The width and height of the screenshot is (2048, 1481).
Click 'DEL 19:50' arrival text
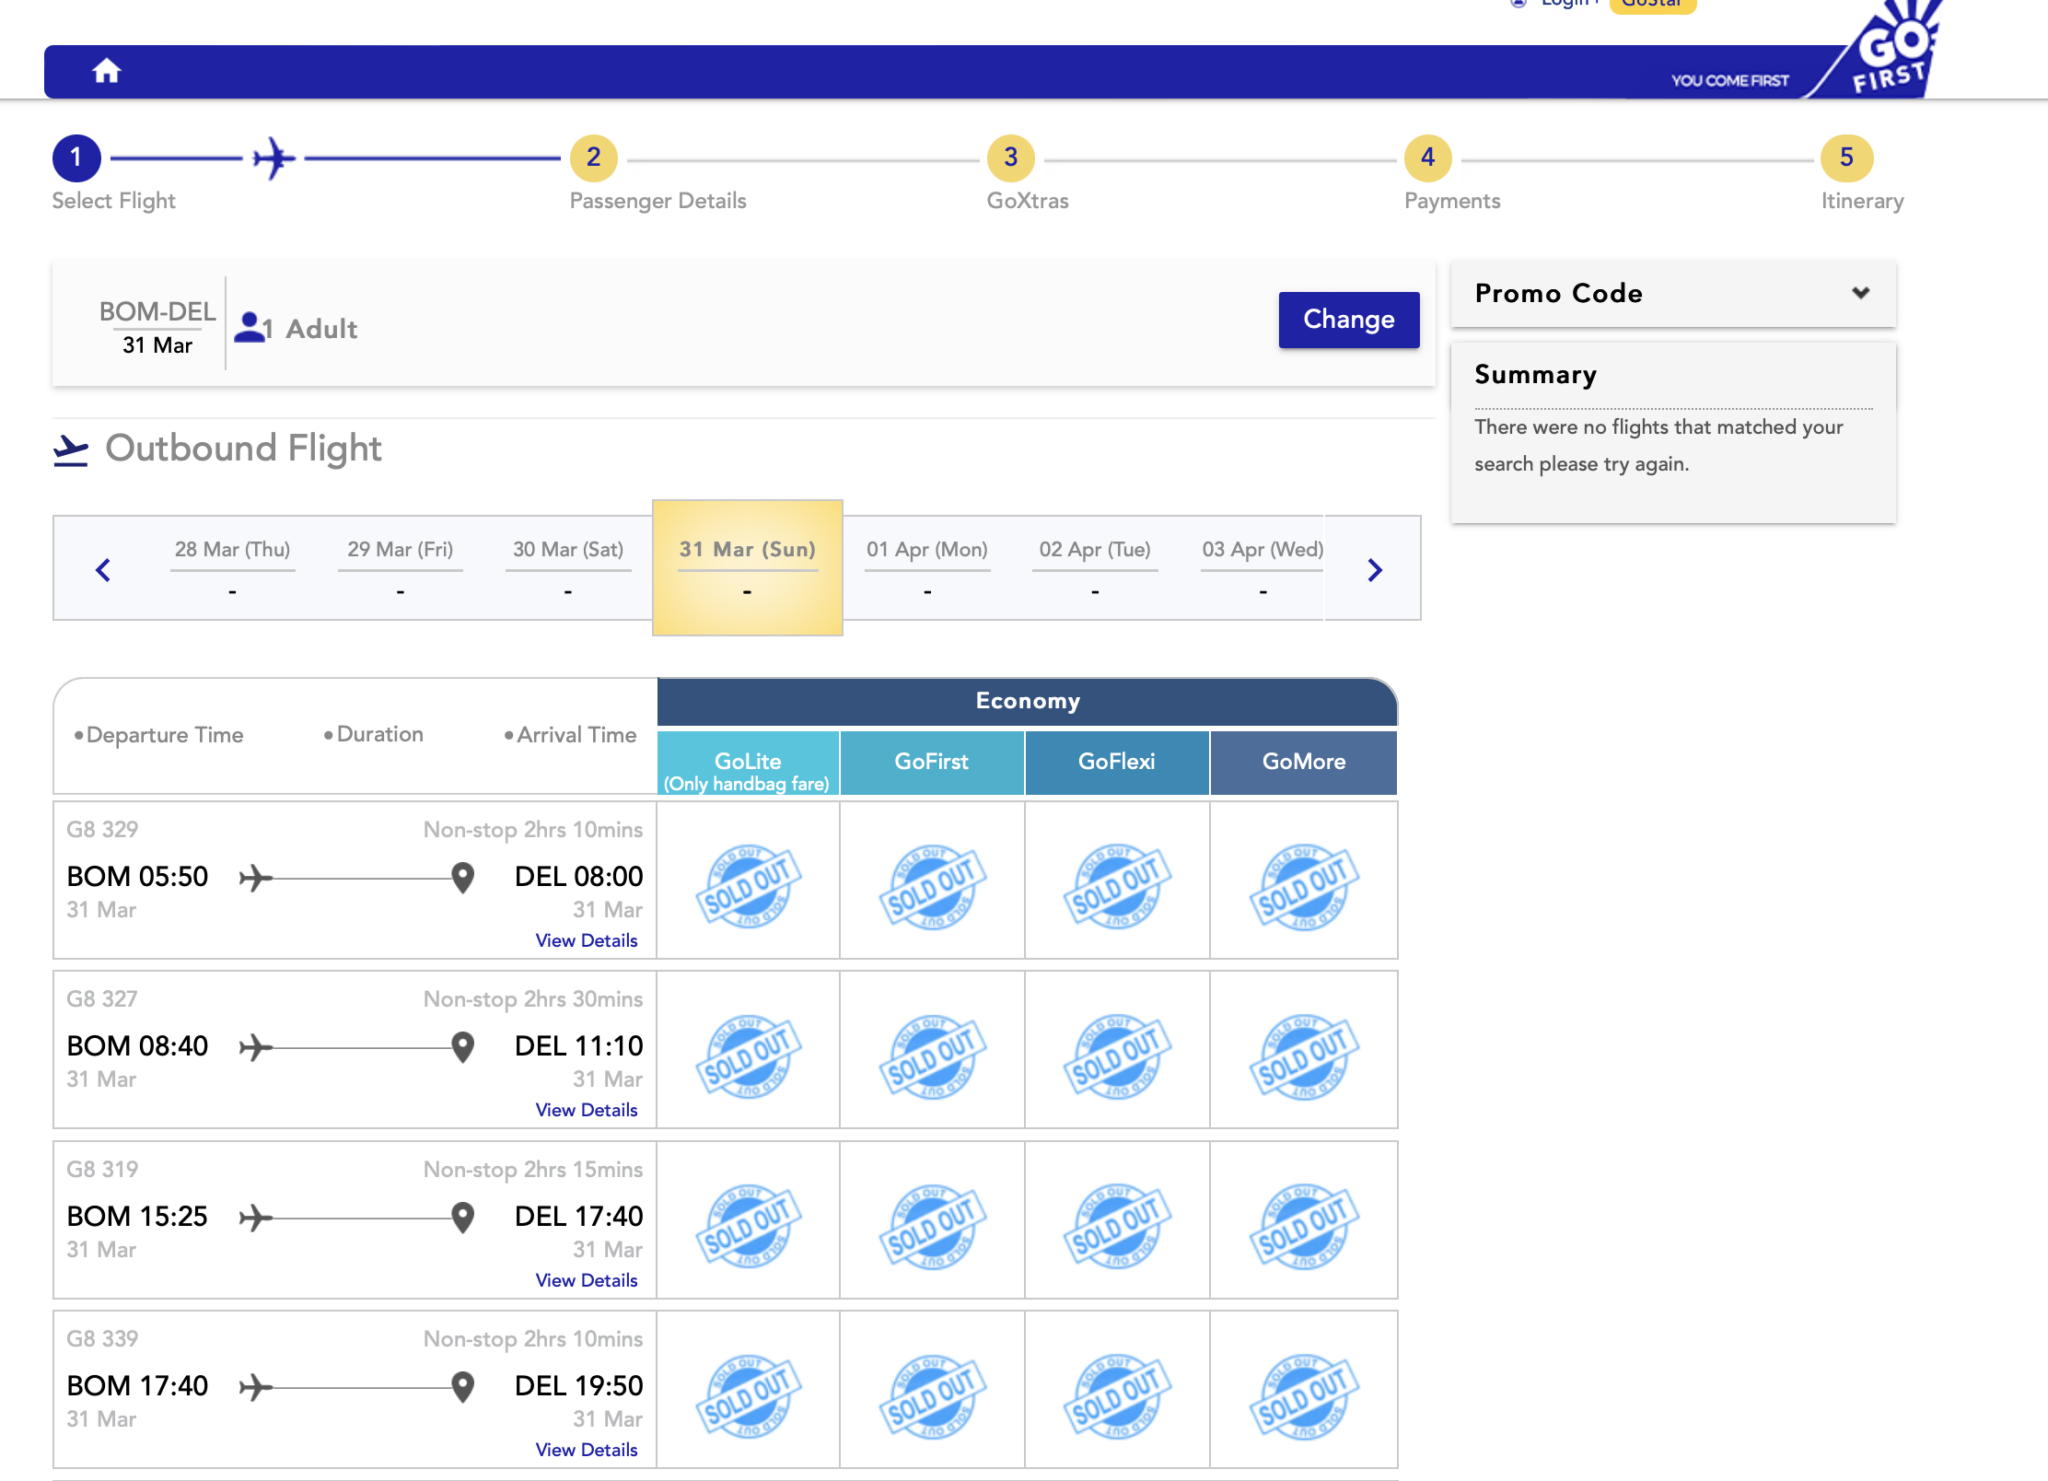(578, 1387)
